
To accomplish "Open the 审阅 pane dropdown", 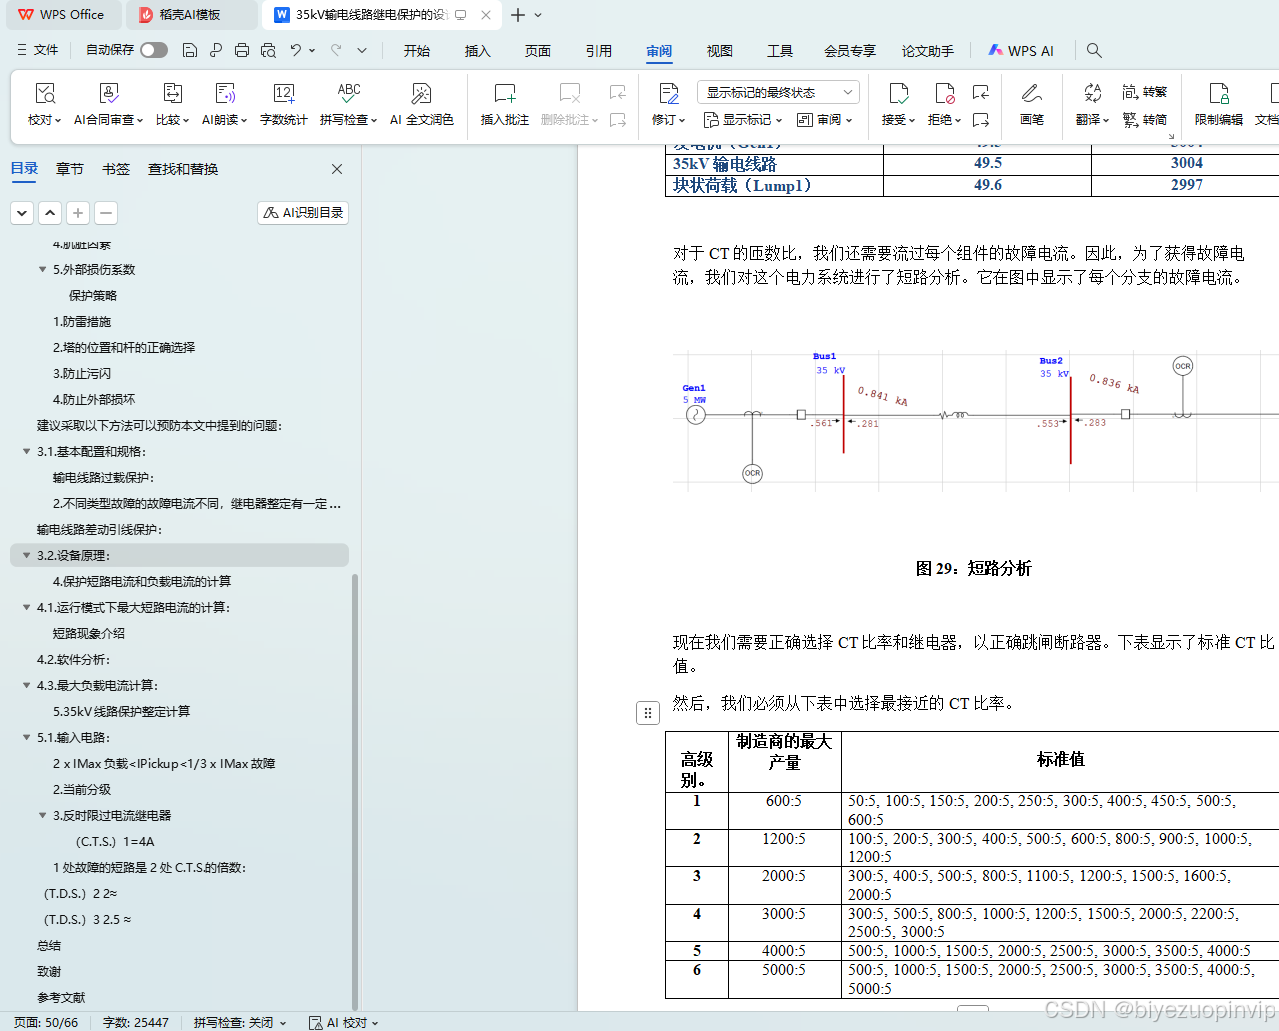I will pyautogui.click(x=825, y=120).
